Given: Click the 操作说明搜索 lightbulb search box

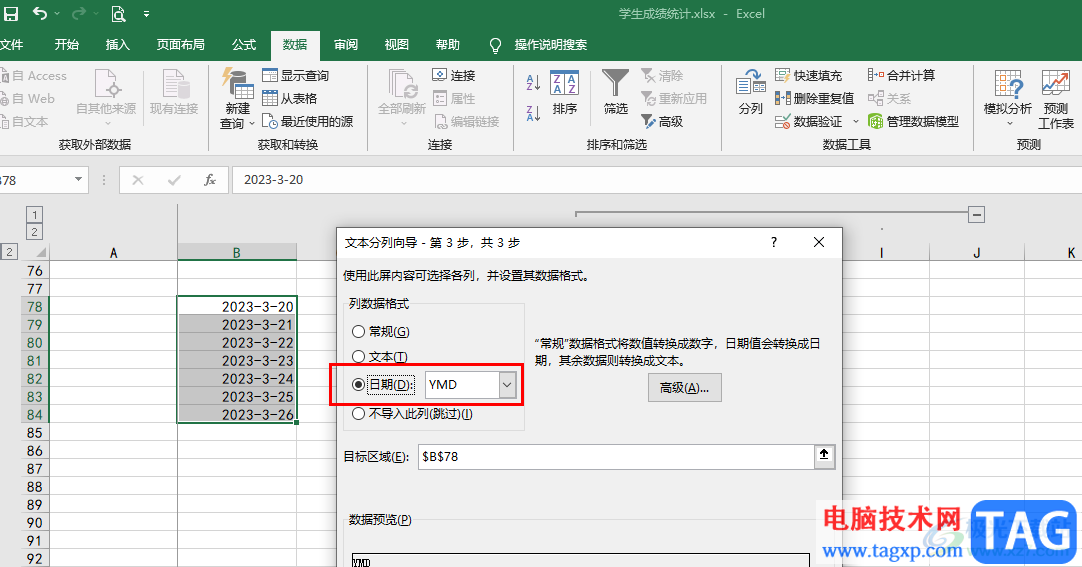Looking at the screenshot, I should tap(538, 45).
